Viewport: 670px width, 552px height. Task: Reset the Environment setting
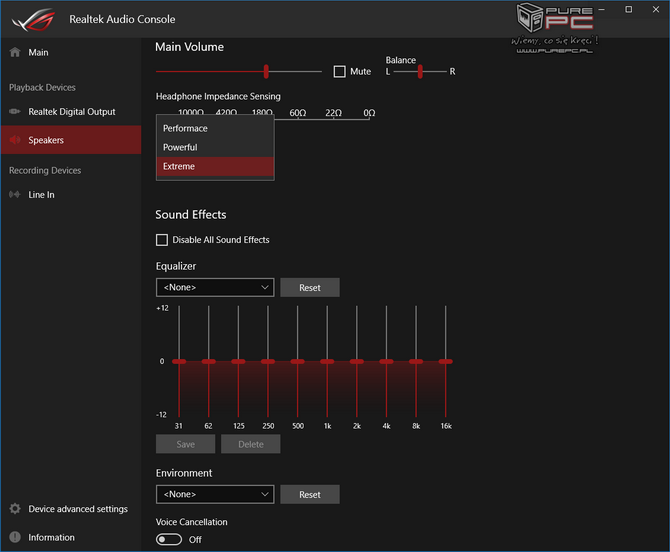coord(310,494)
